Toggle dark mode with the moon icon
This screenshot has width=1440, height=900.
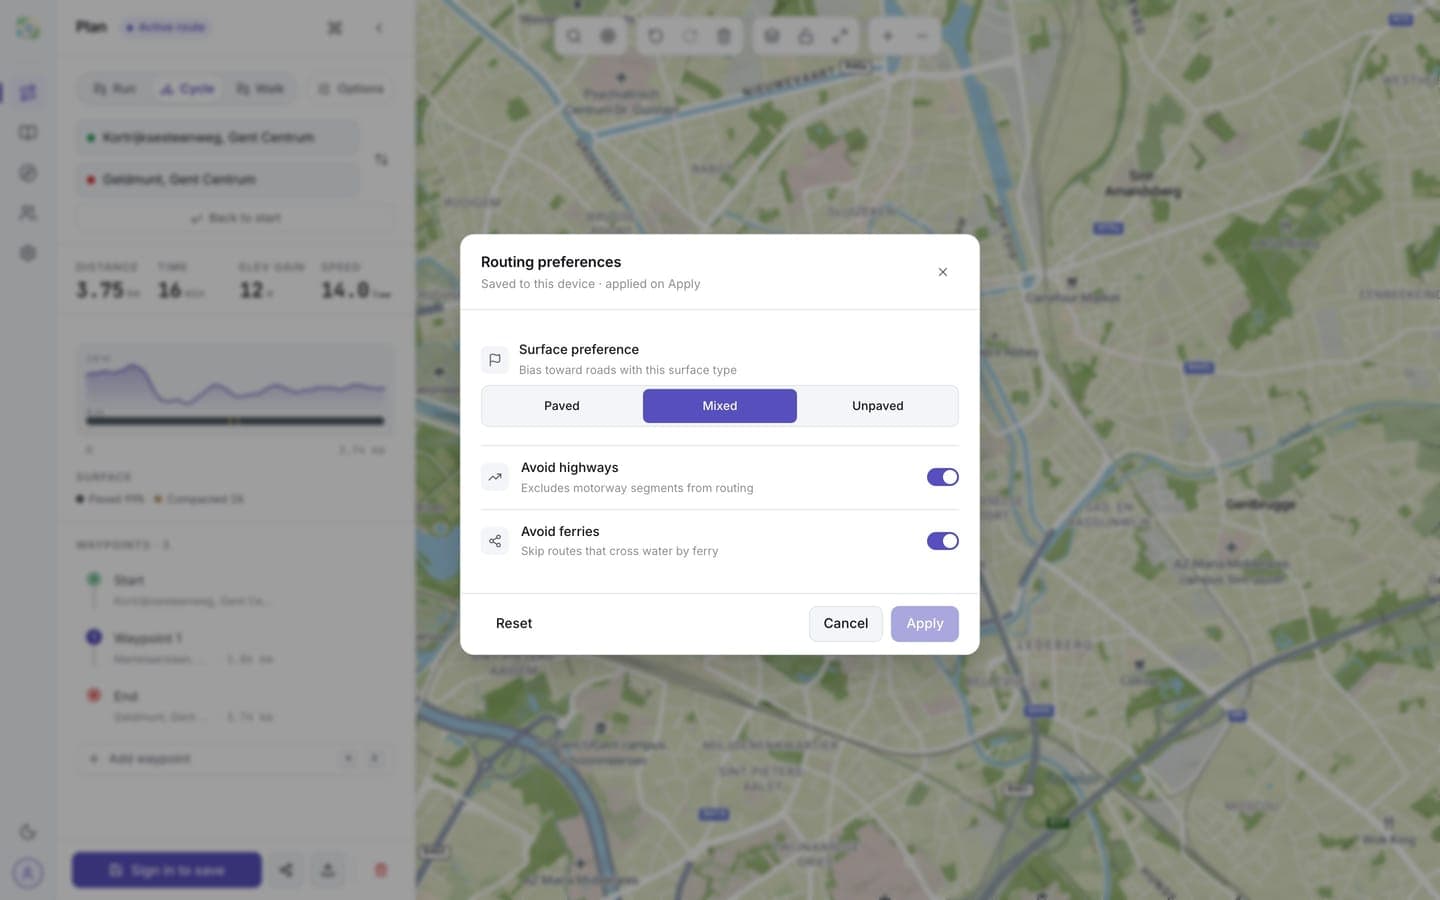(28, 832)
